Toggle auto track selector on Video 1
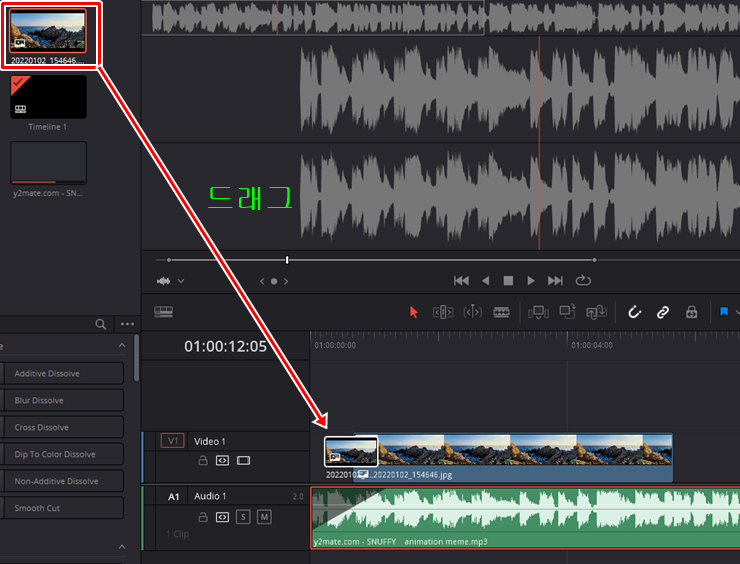 click(x=222, y=460)
